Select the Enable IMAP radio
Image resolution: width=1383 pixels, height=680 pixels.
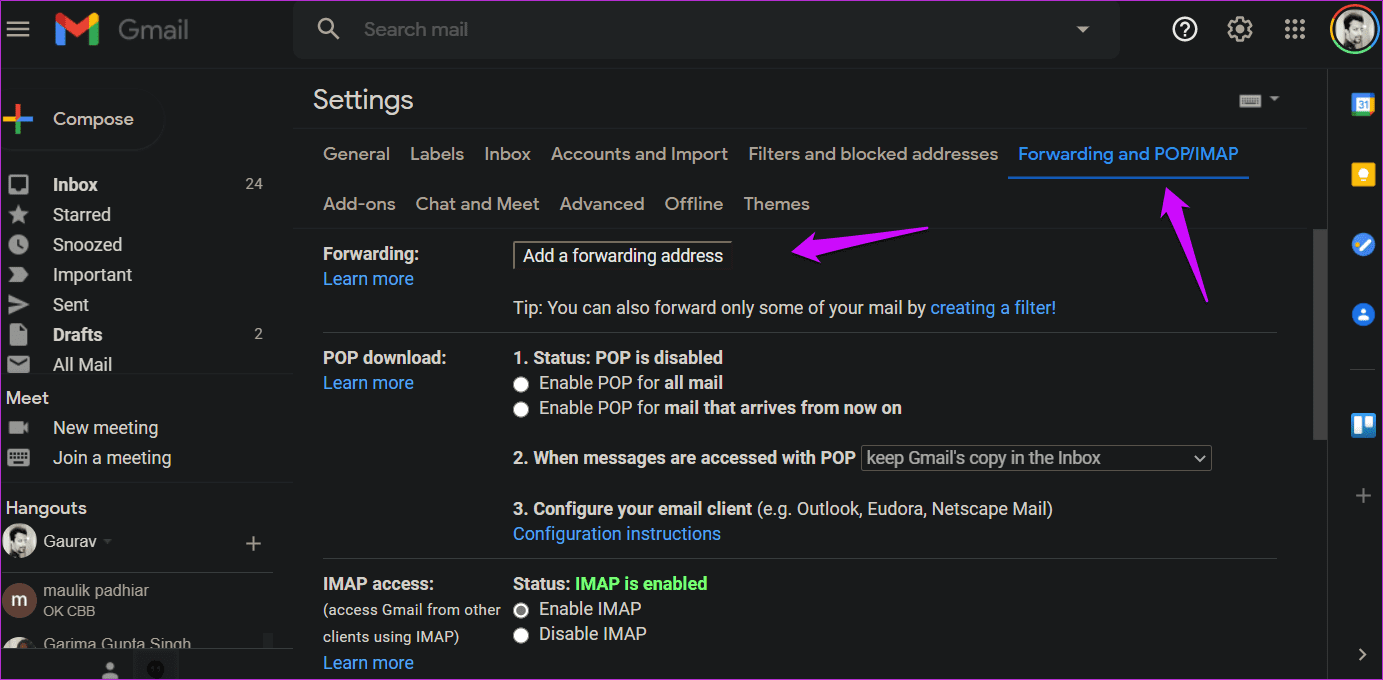tap(520, 610)
